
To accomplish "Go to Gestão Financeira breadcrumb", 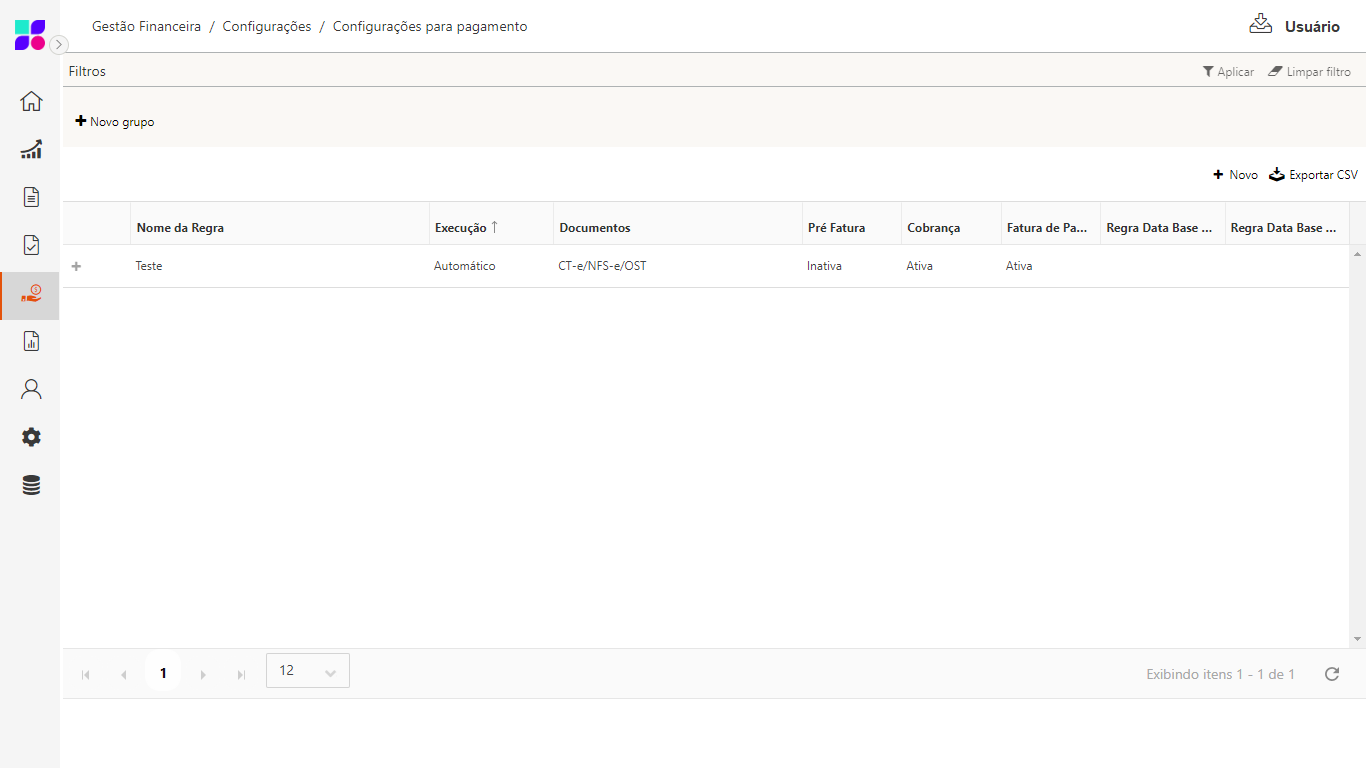I will pos(146,27).
